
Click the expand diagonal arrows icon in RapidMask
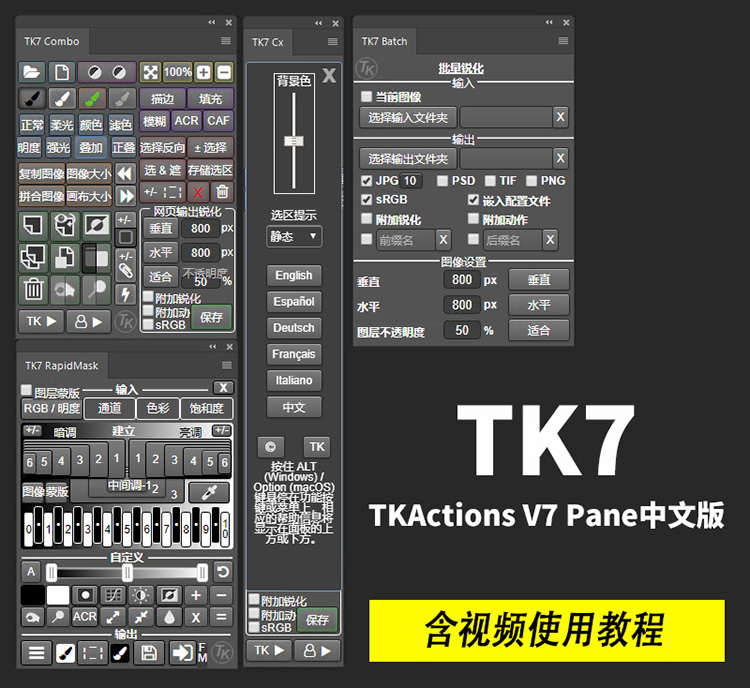[113, 617]
